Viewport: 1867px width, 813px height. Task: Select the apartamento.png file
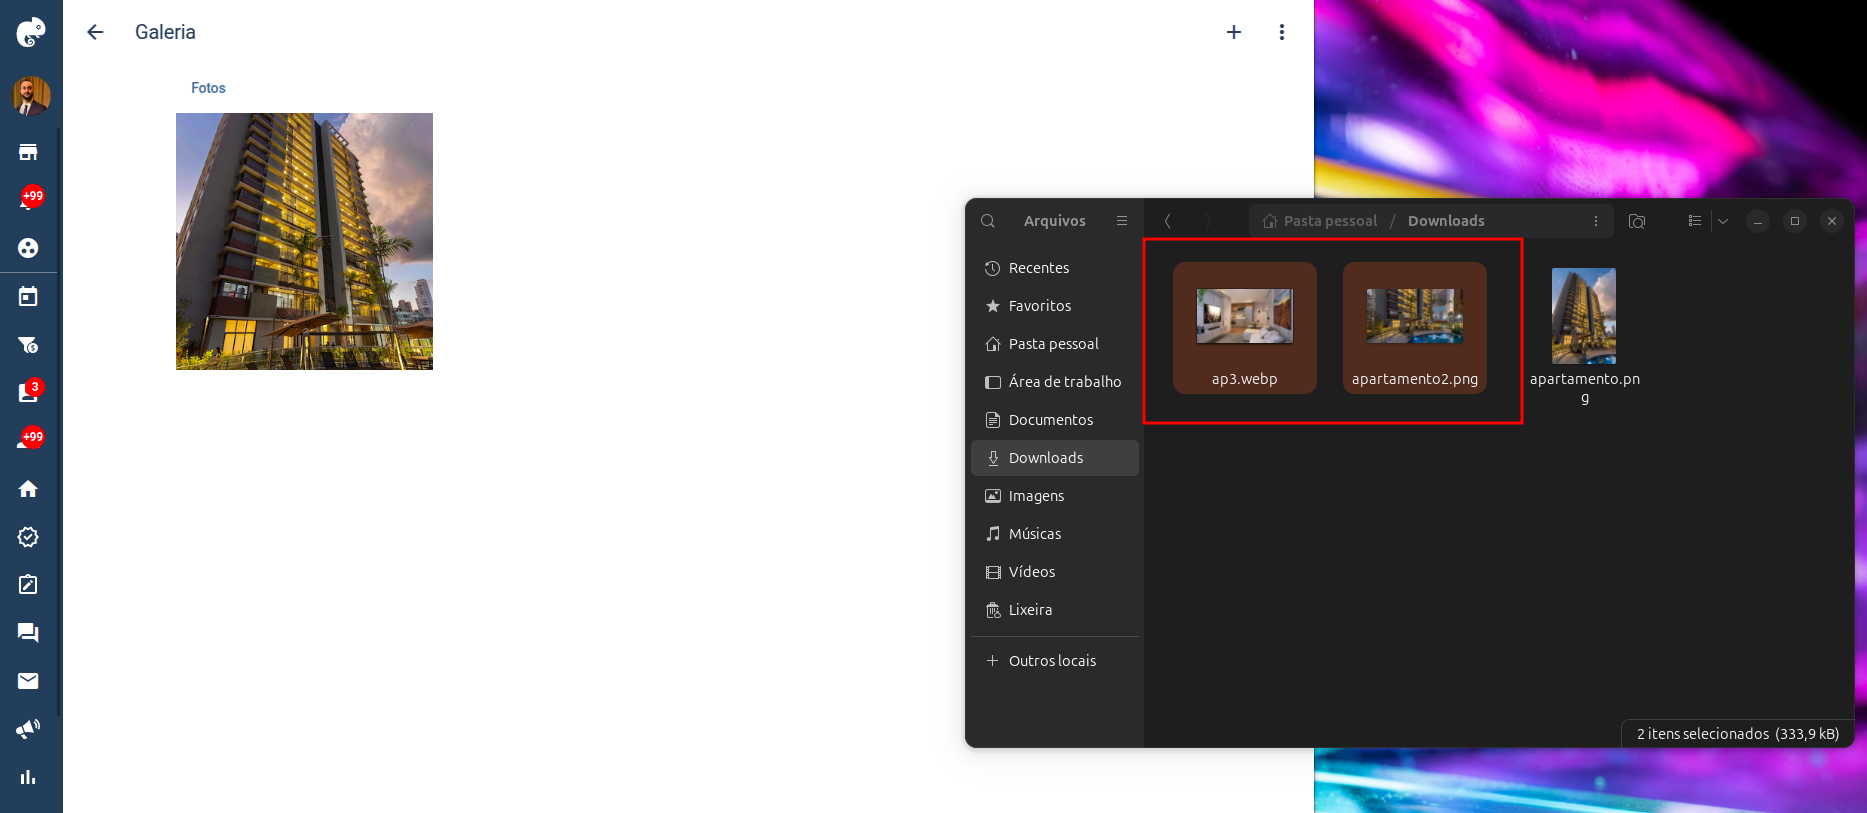coord(1584,336)
